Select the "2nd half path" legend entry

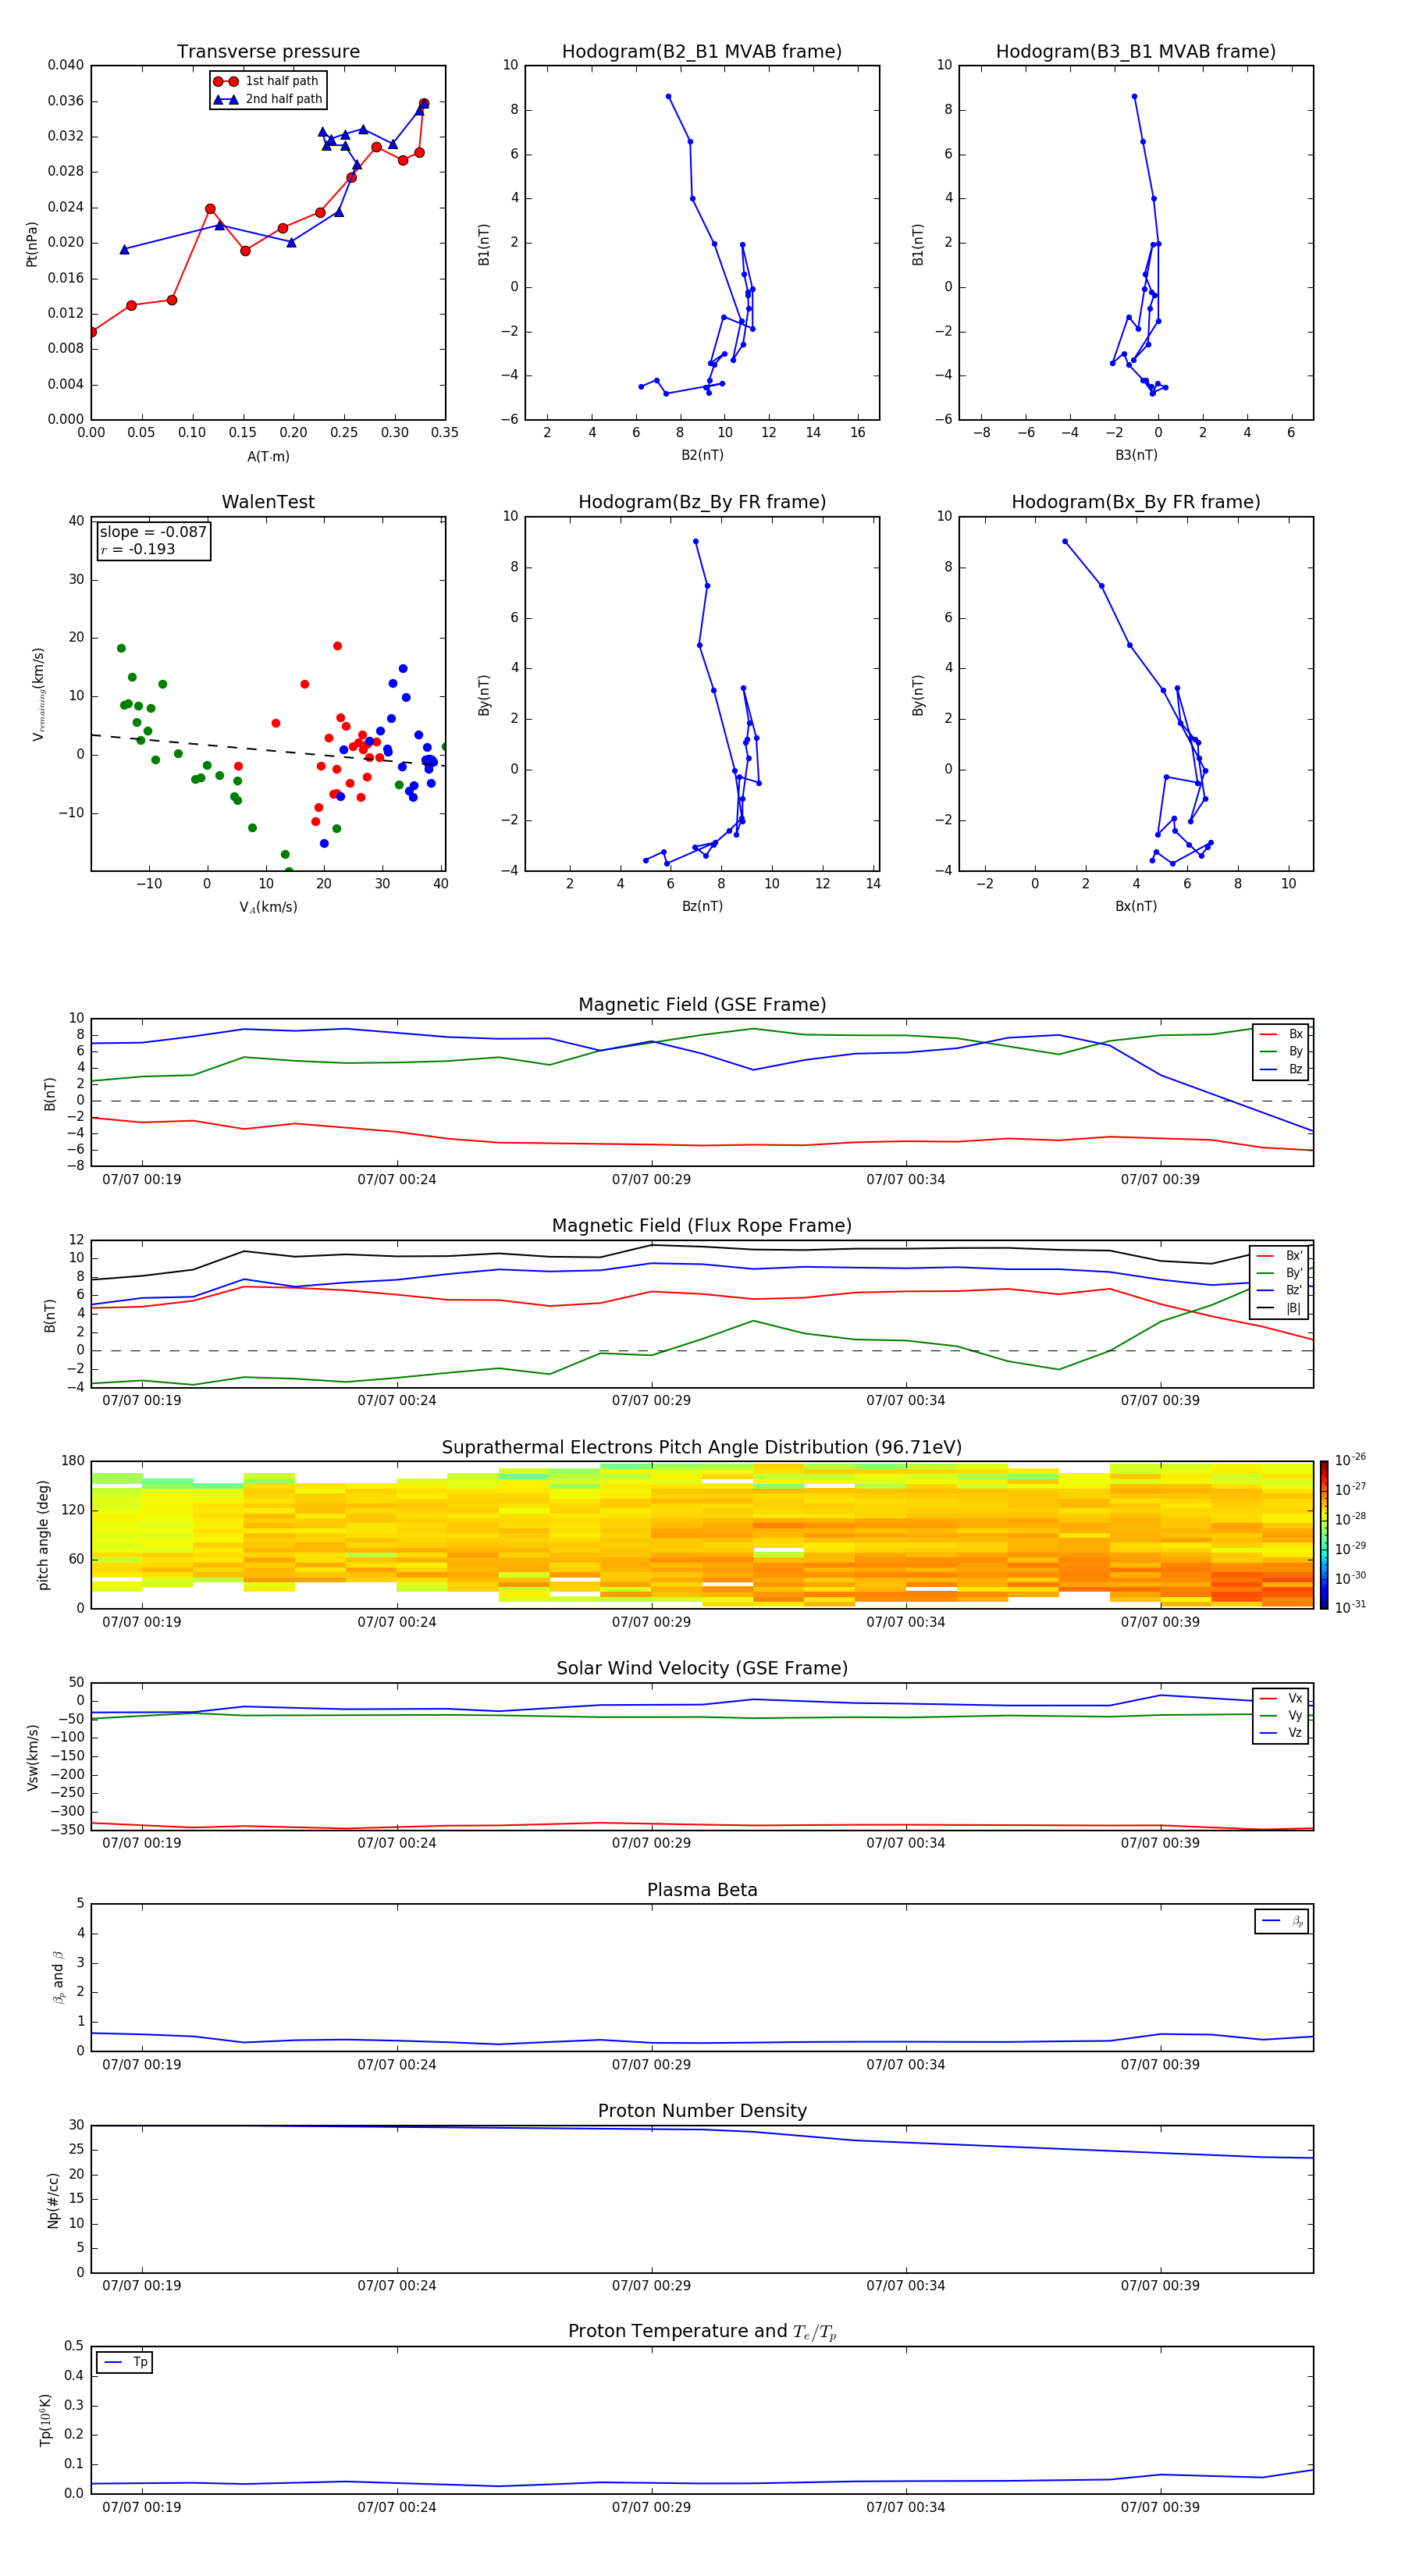268,99
